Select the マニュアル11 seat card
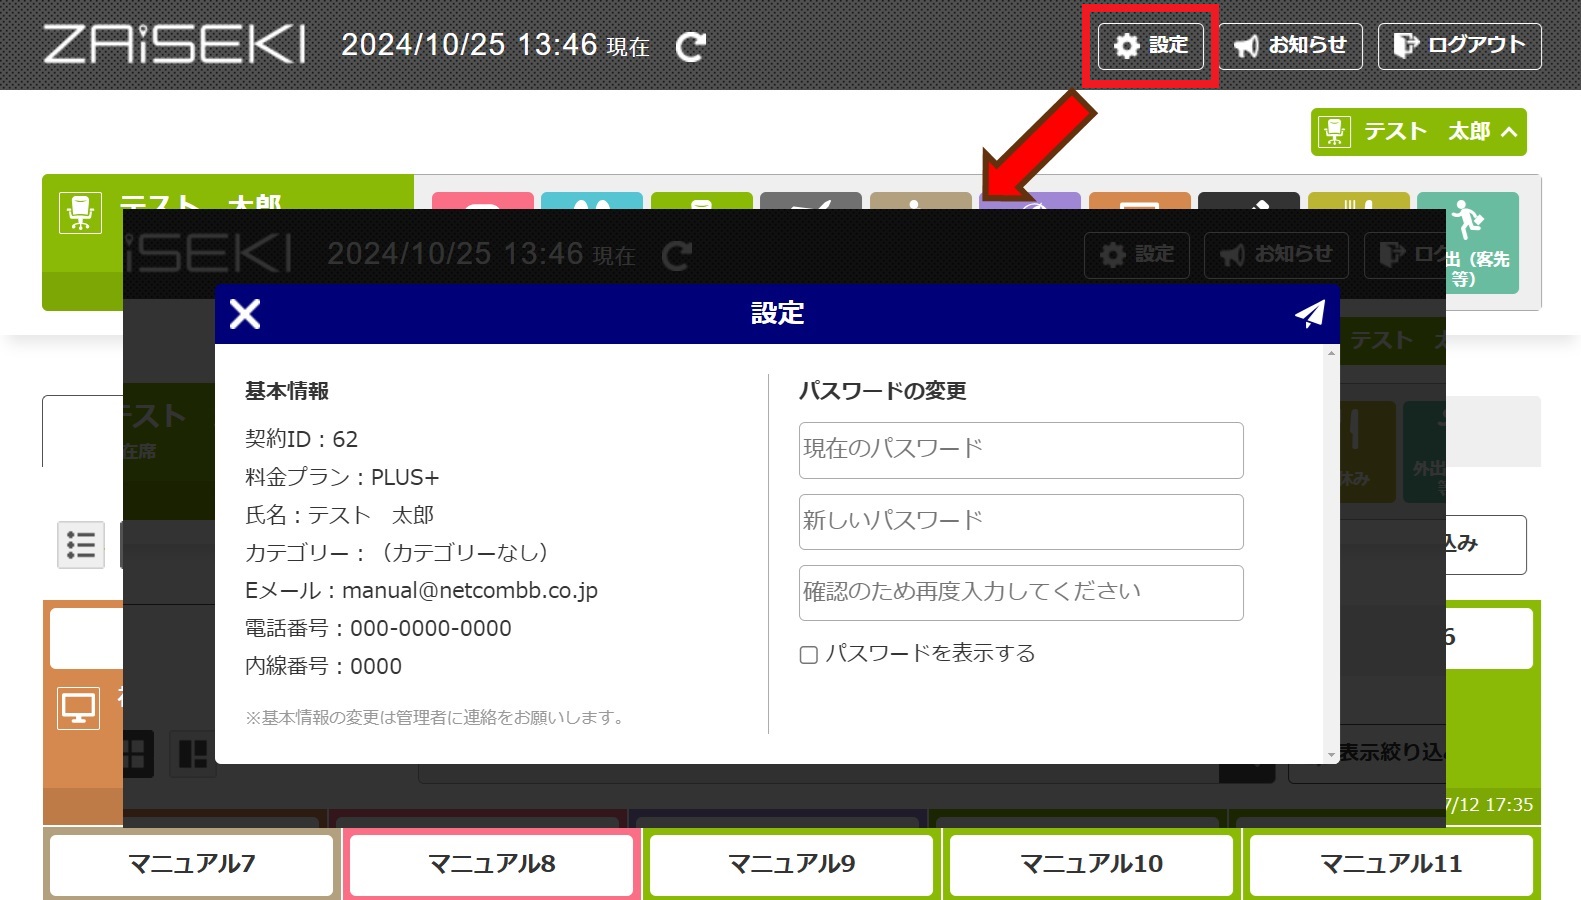Screen dimensions: 1581x900 1391,864
